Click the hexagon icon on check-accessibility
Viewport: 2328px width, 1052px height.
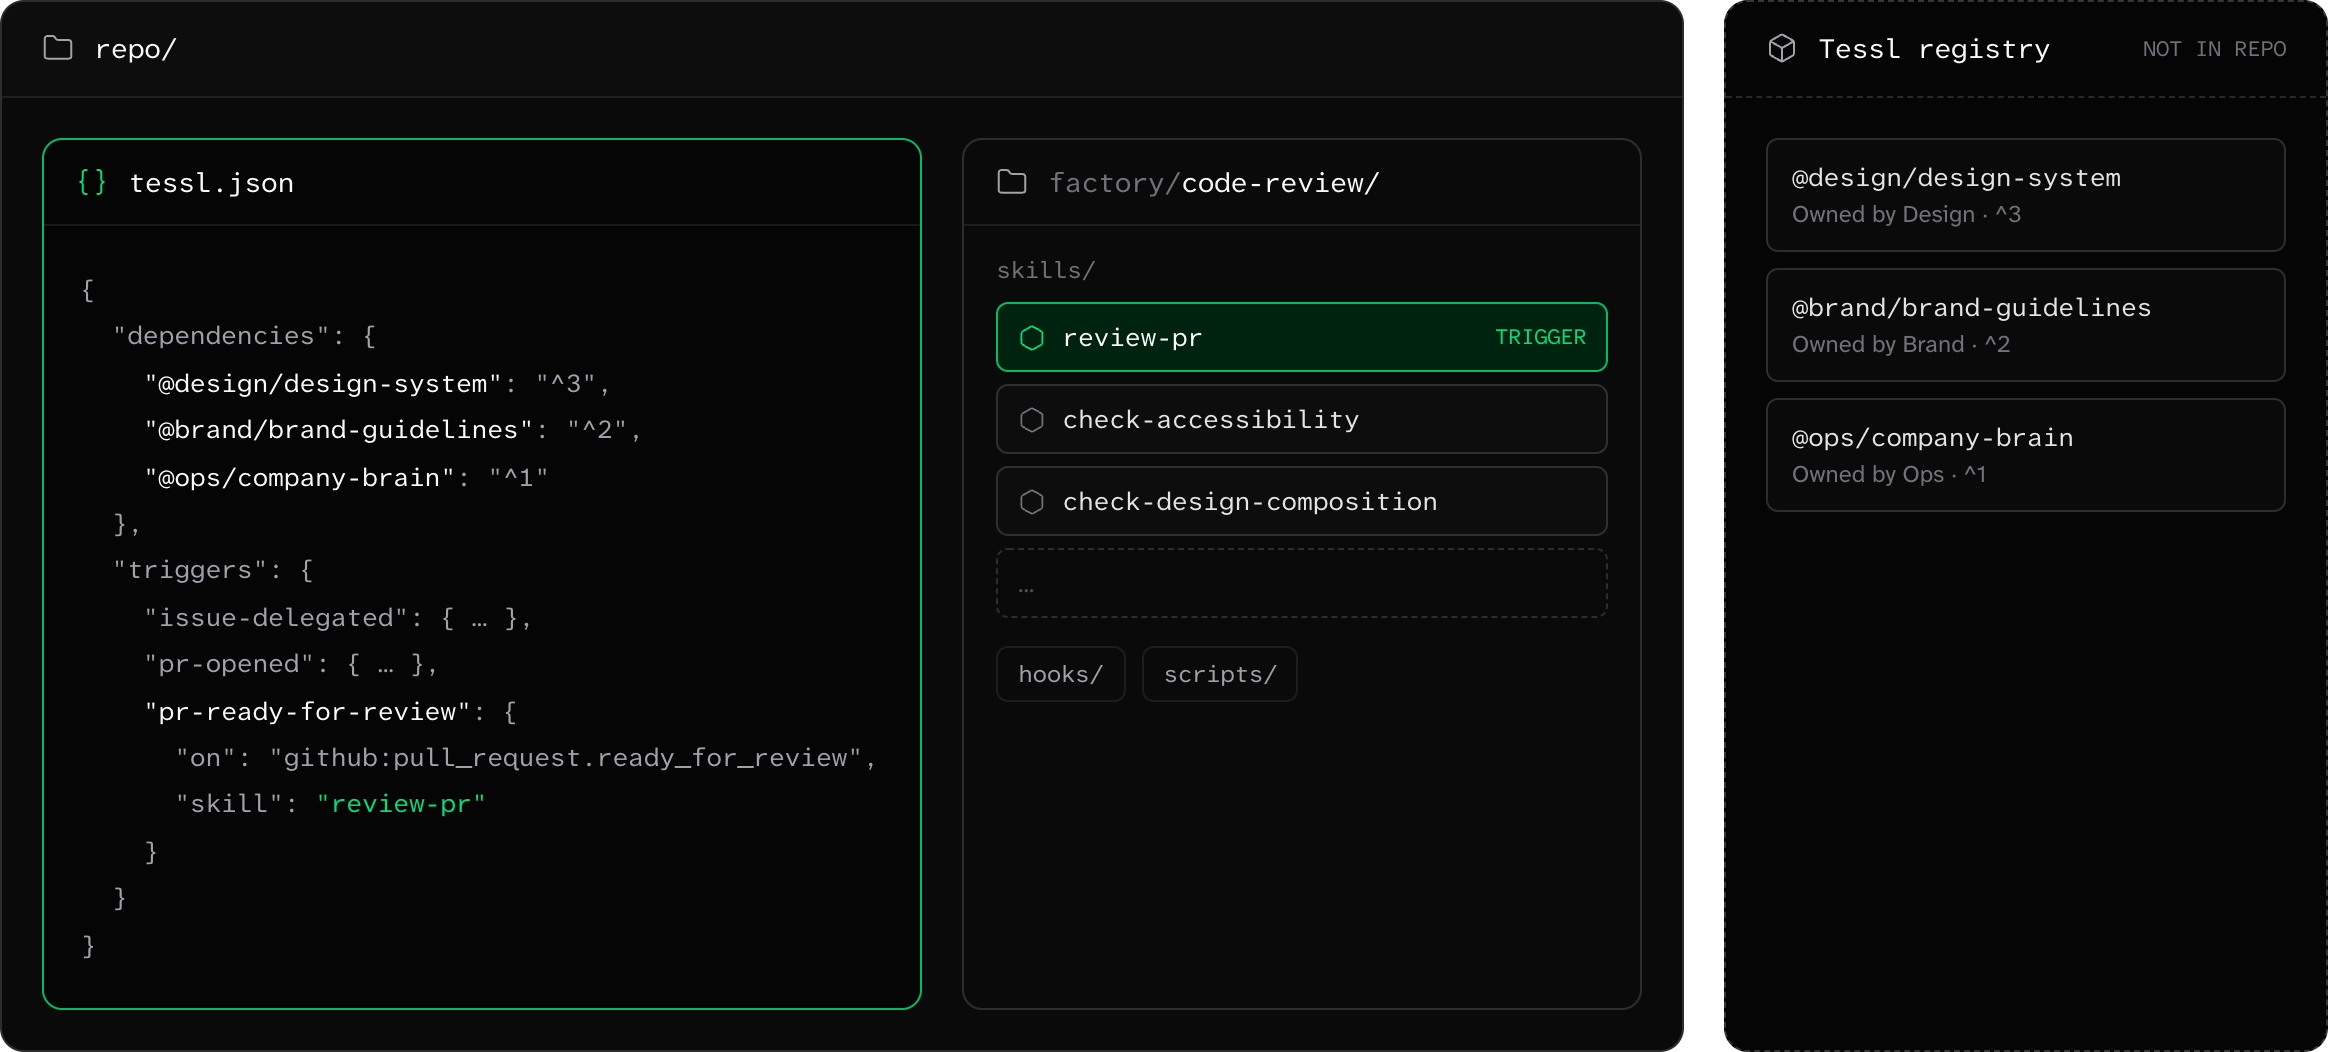tap(1032, 420)
